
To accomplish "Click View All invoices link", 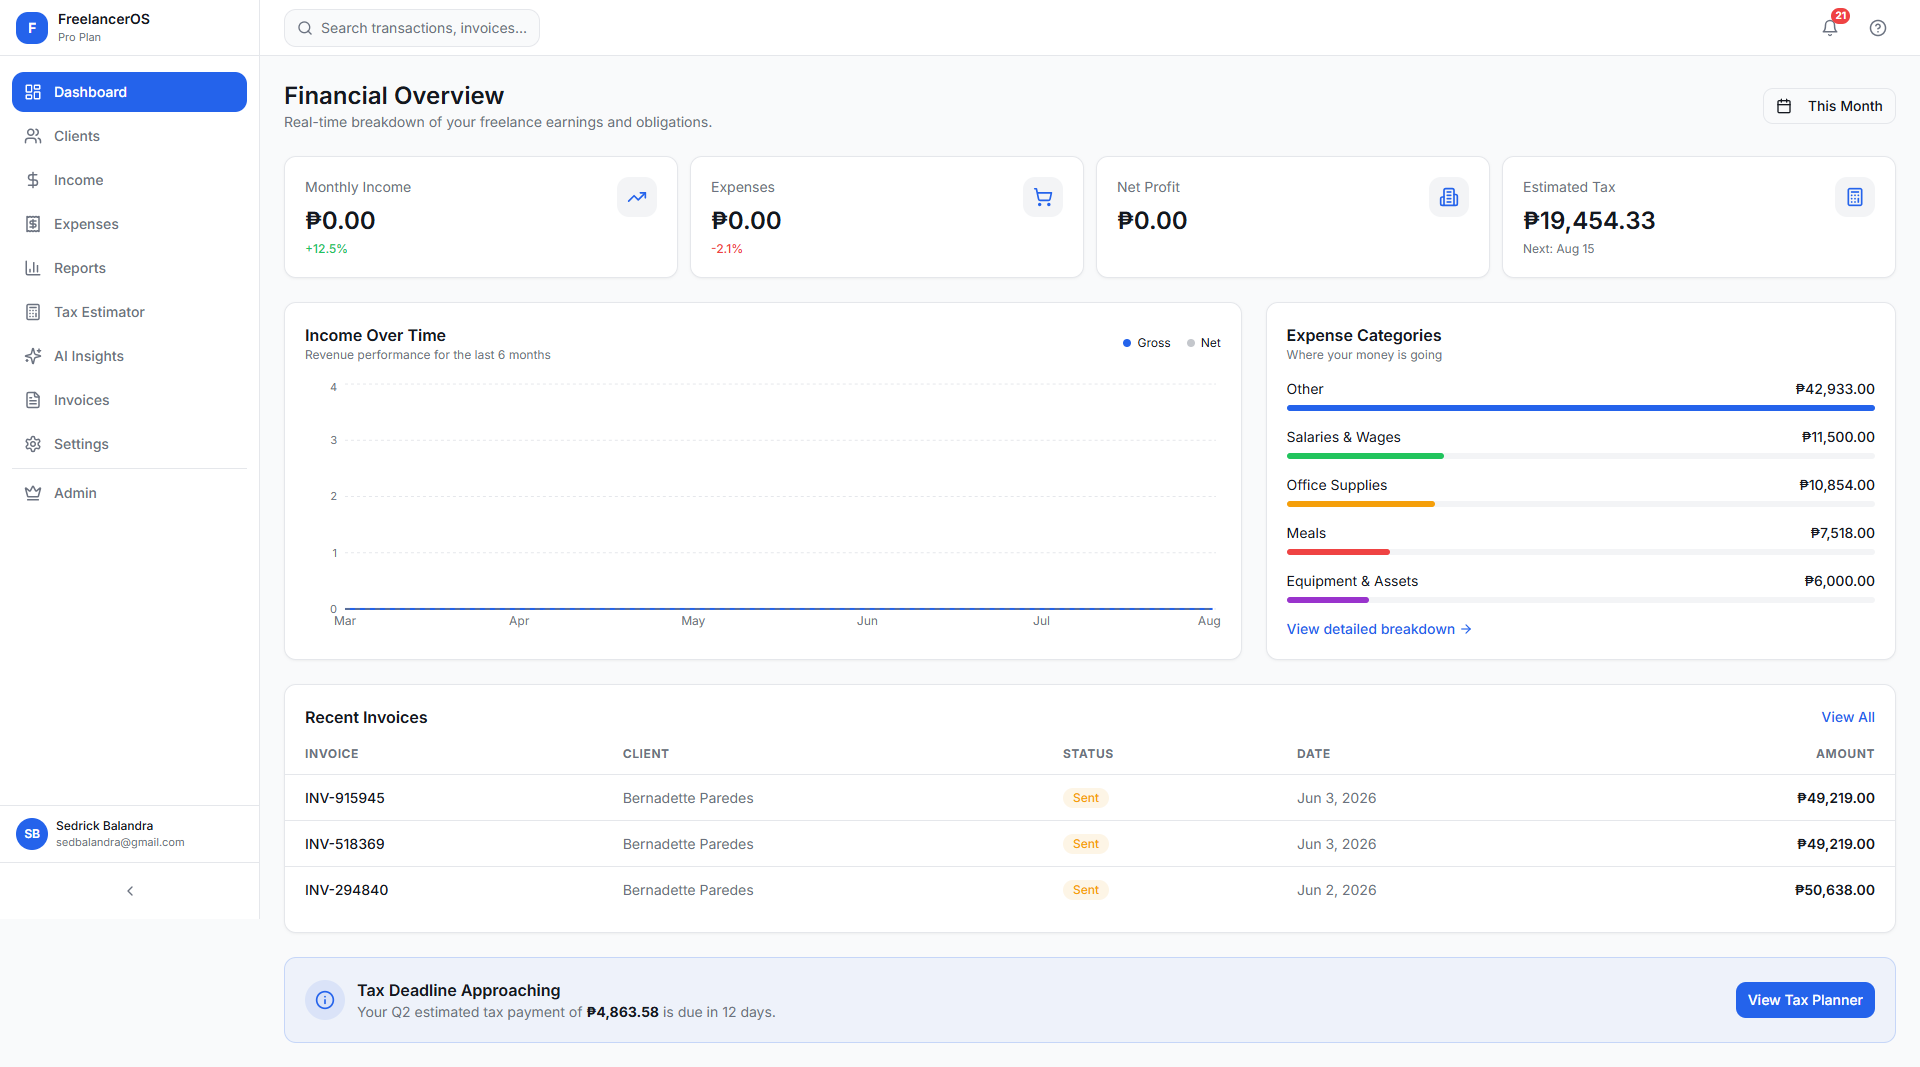I will pyautogui.click(x=1848, y=717).
